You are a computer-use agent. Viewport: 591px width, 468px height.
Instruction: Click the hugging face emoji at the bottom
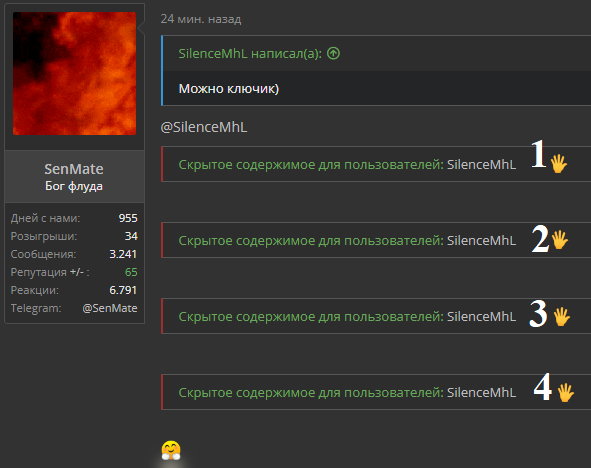click(171, 450)
